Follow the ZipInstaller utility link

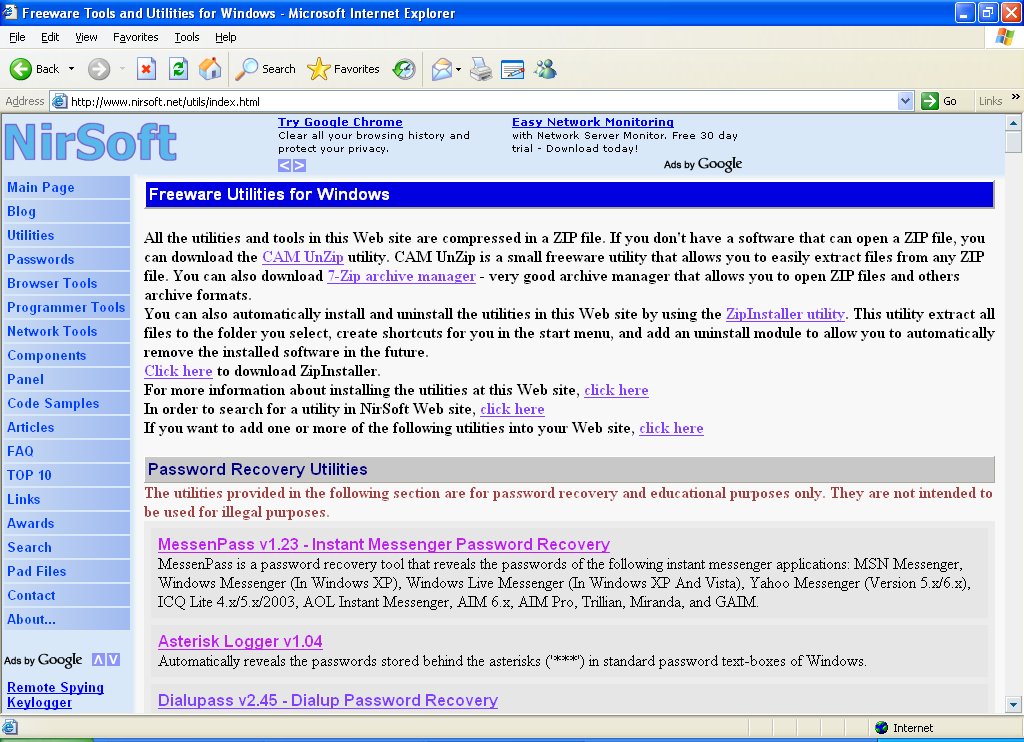786,314
